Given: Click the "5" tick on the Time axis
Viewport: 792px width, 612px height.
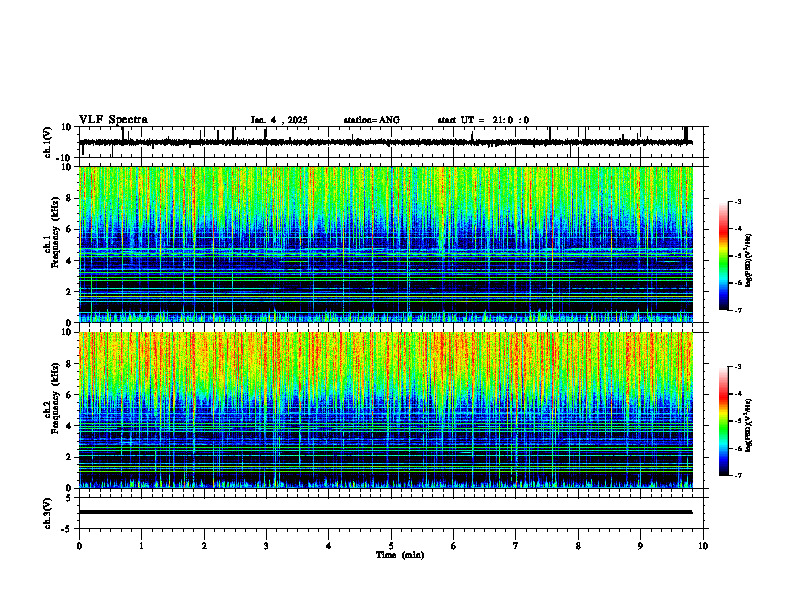Looking at the screenshot, I should click(391, 546).
